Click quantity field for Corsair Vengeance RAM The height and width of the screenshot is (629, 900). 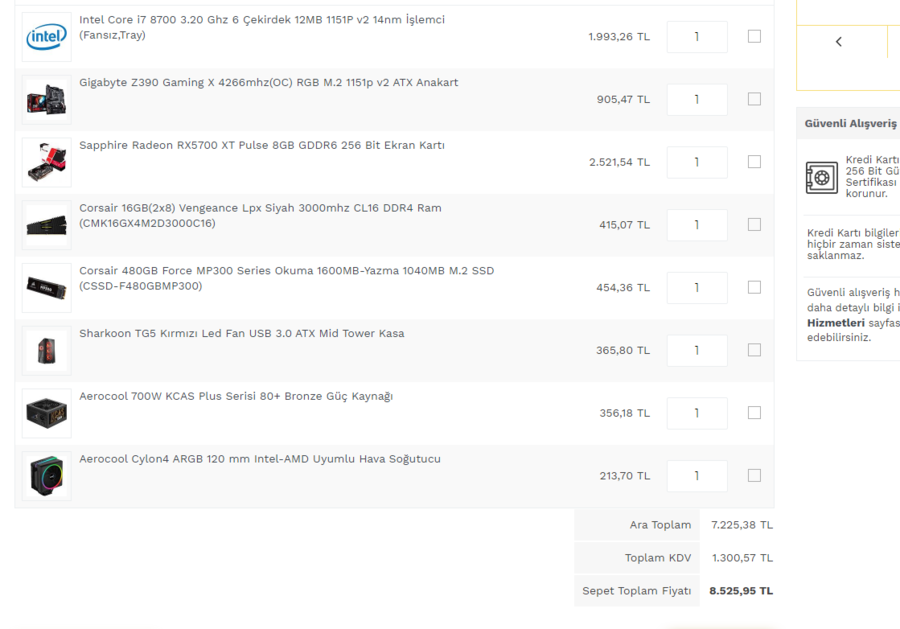pos(696,225)
